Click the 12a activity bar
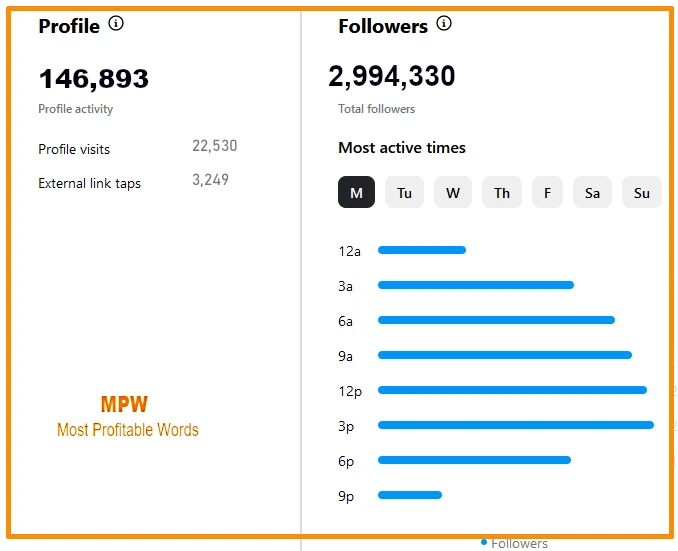The height and width of the screenshot is (551, 678). [422, 250]
